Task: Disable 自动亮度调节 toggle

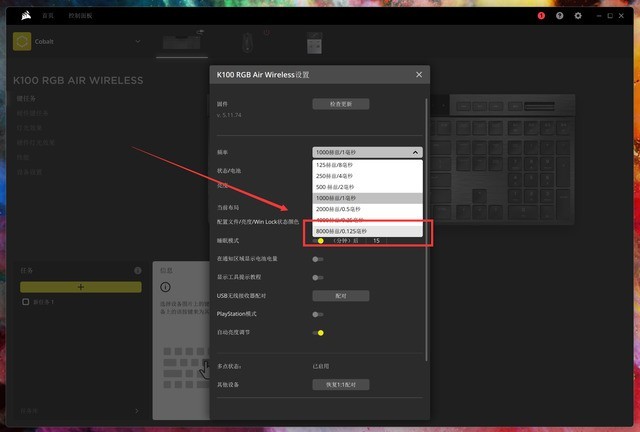Action: [x=318, y=333]
